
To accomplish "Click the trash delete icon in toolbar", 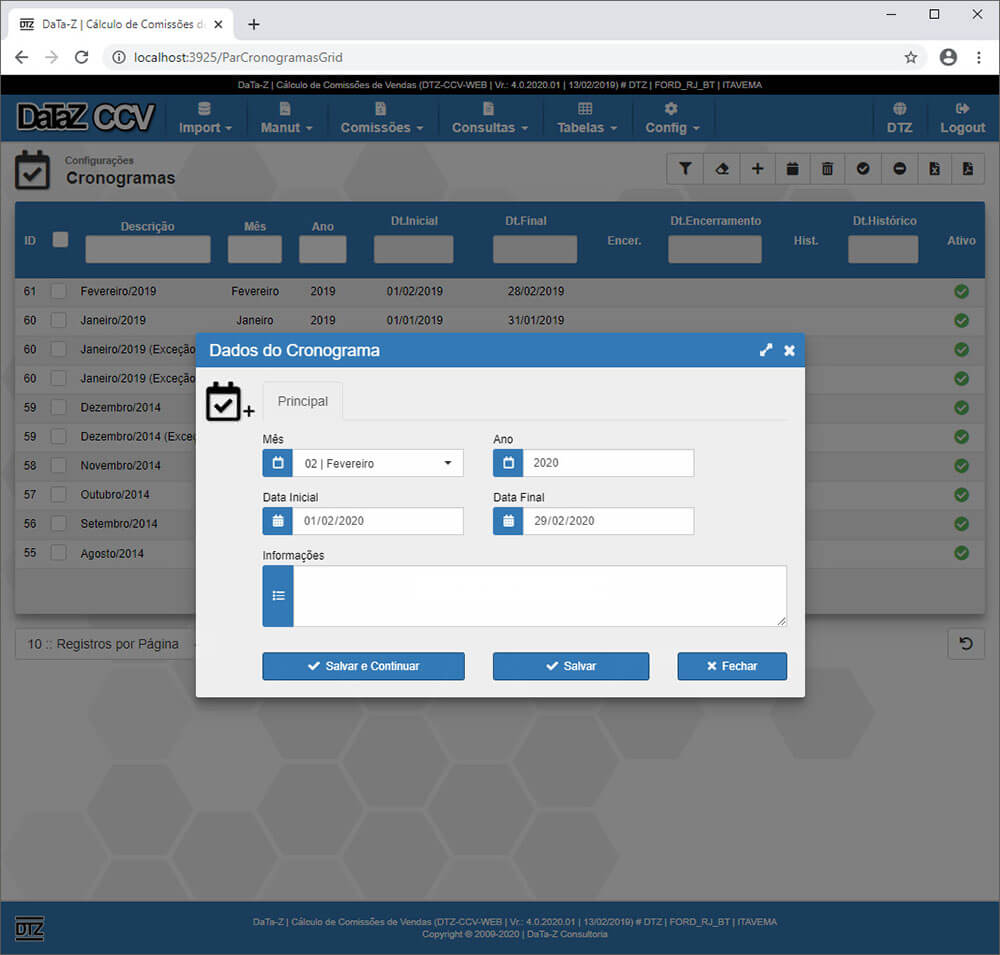I will tap(827, 169).
